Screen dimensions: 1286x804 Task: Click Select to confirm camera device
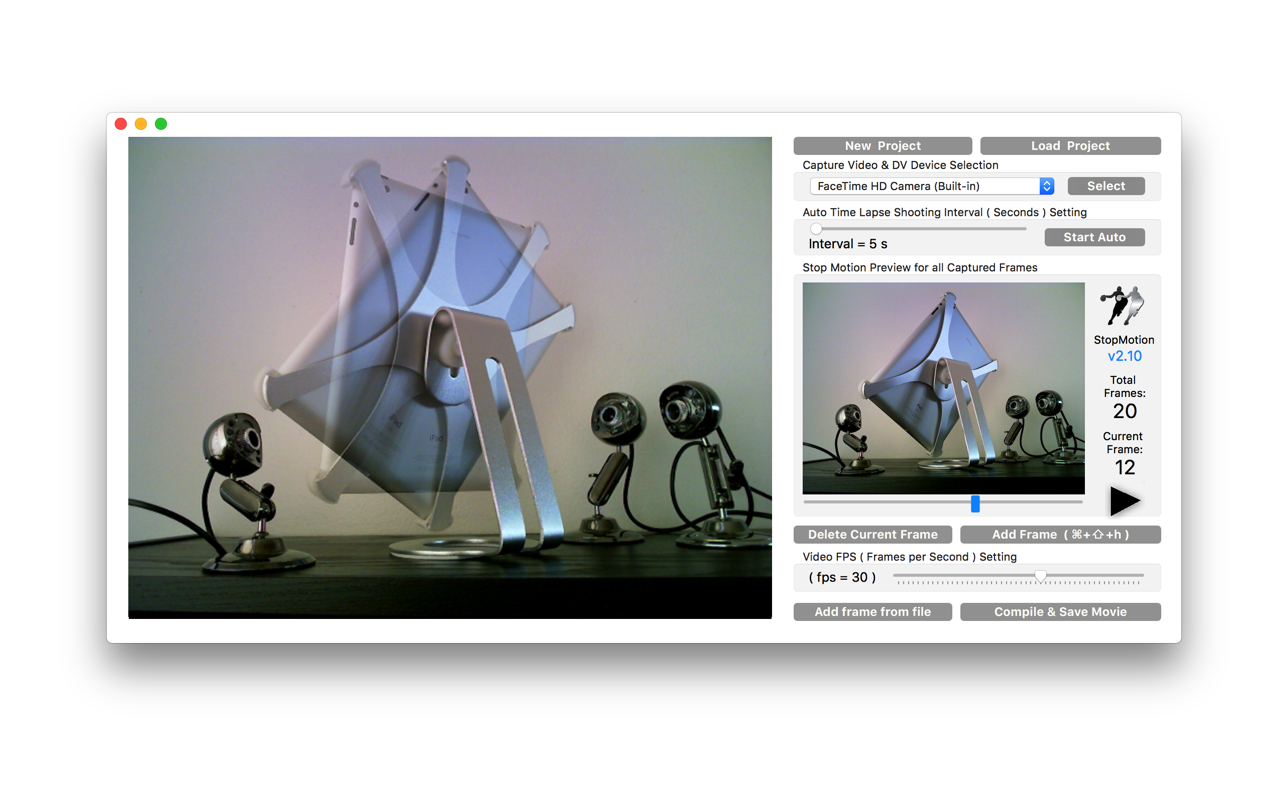tap(1106, 186)
